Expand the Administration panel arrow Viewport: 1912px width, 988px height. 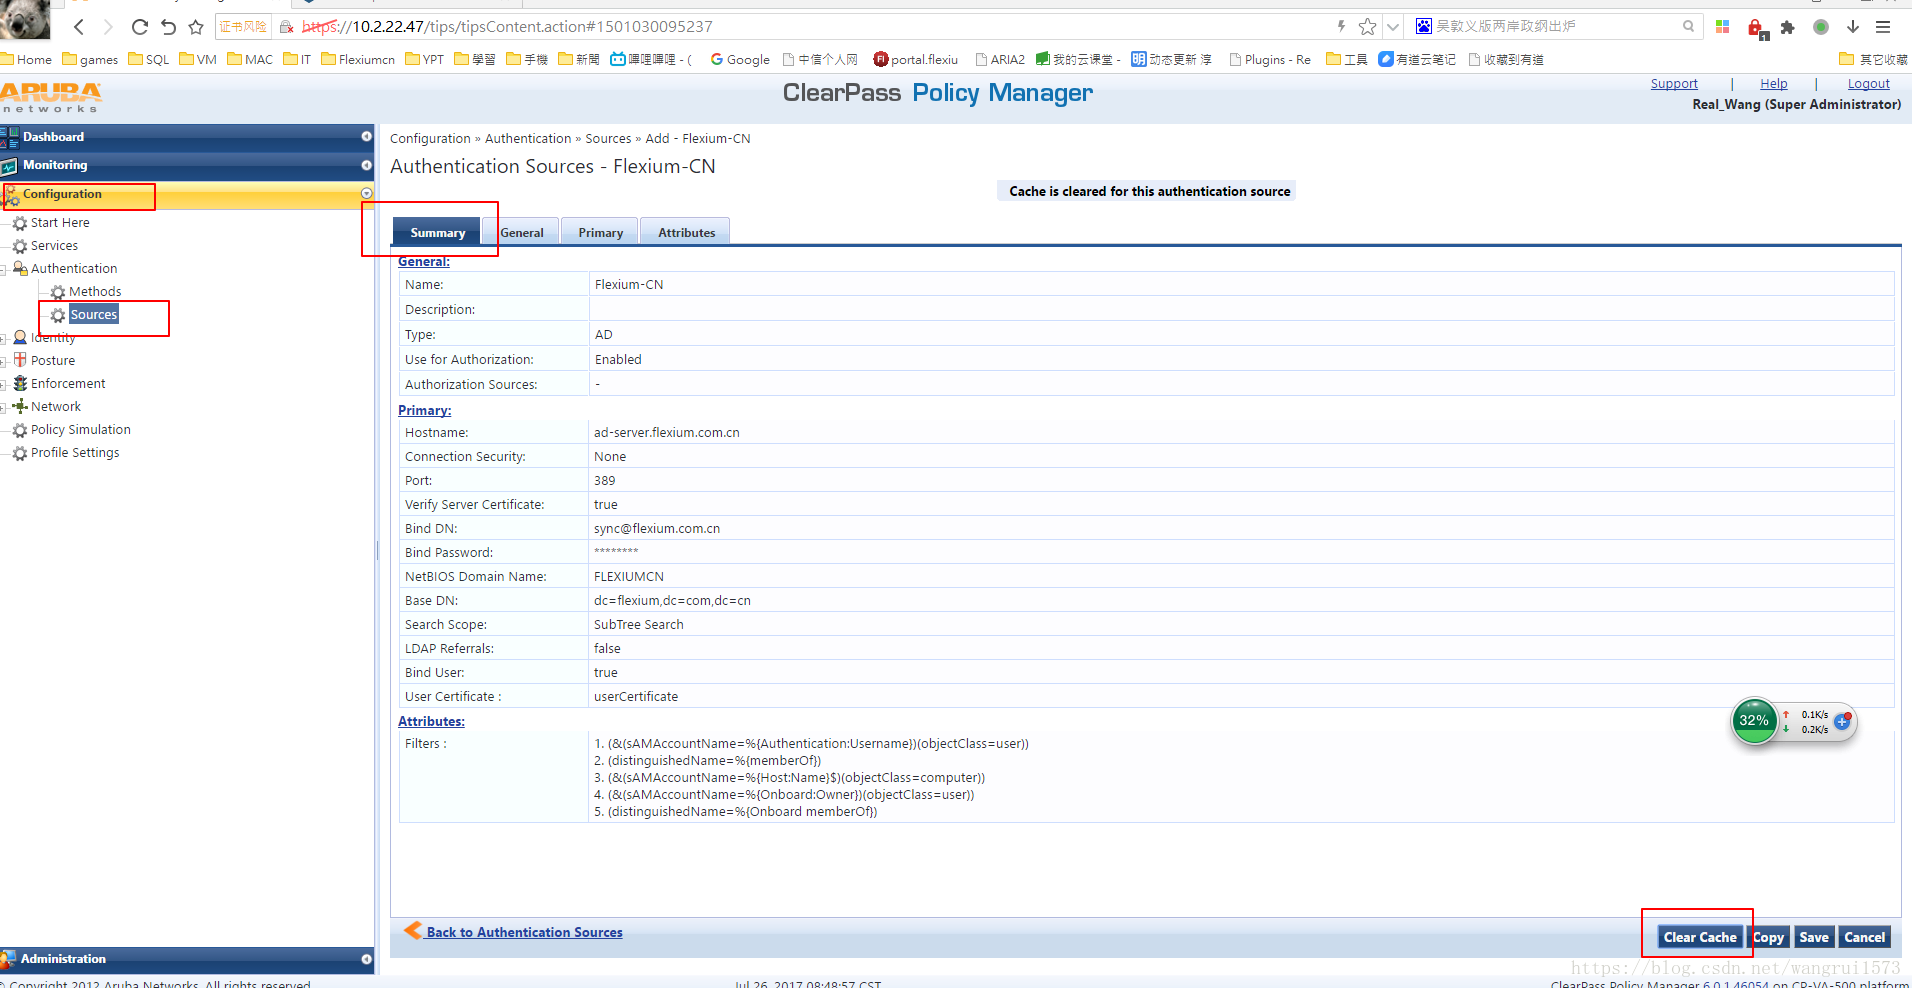[366, 959]
